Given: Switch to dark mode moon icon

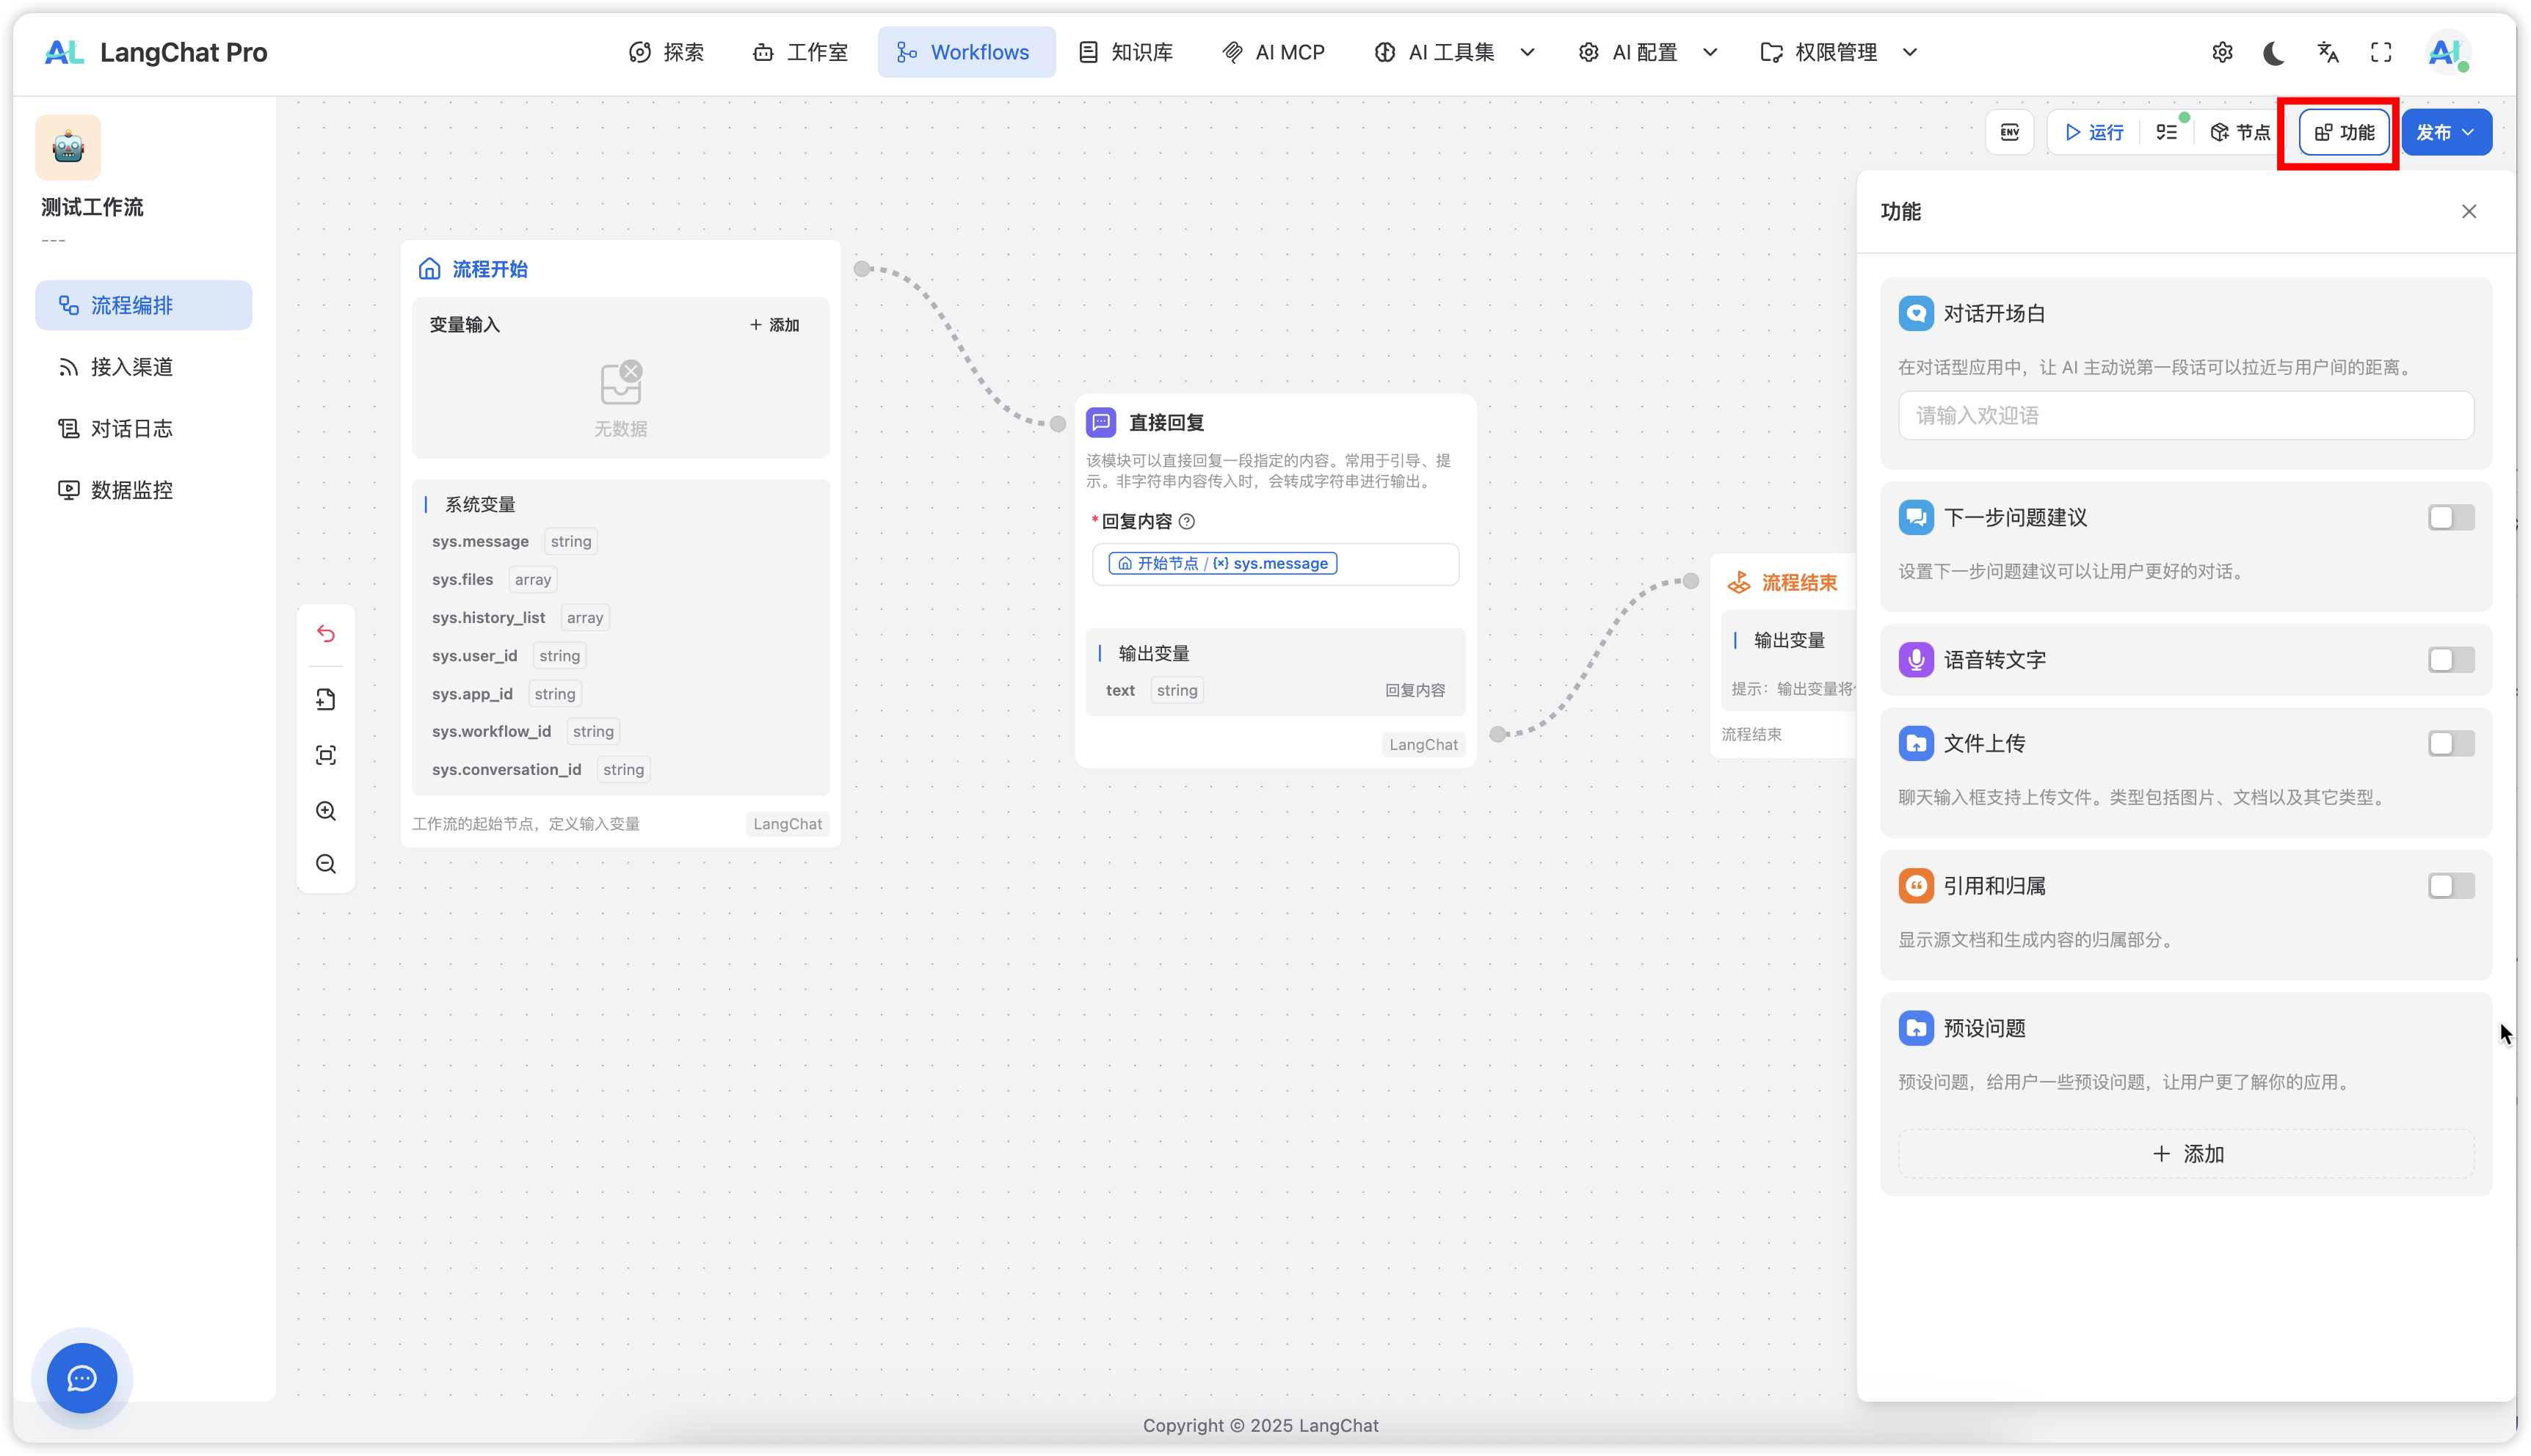Looking at the screenshot, I should click(2274, 52).
